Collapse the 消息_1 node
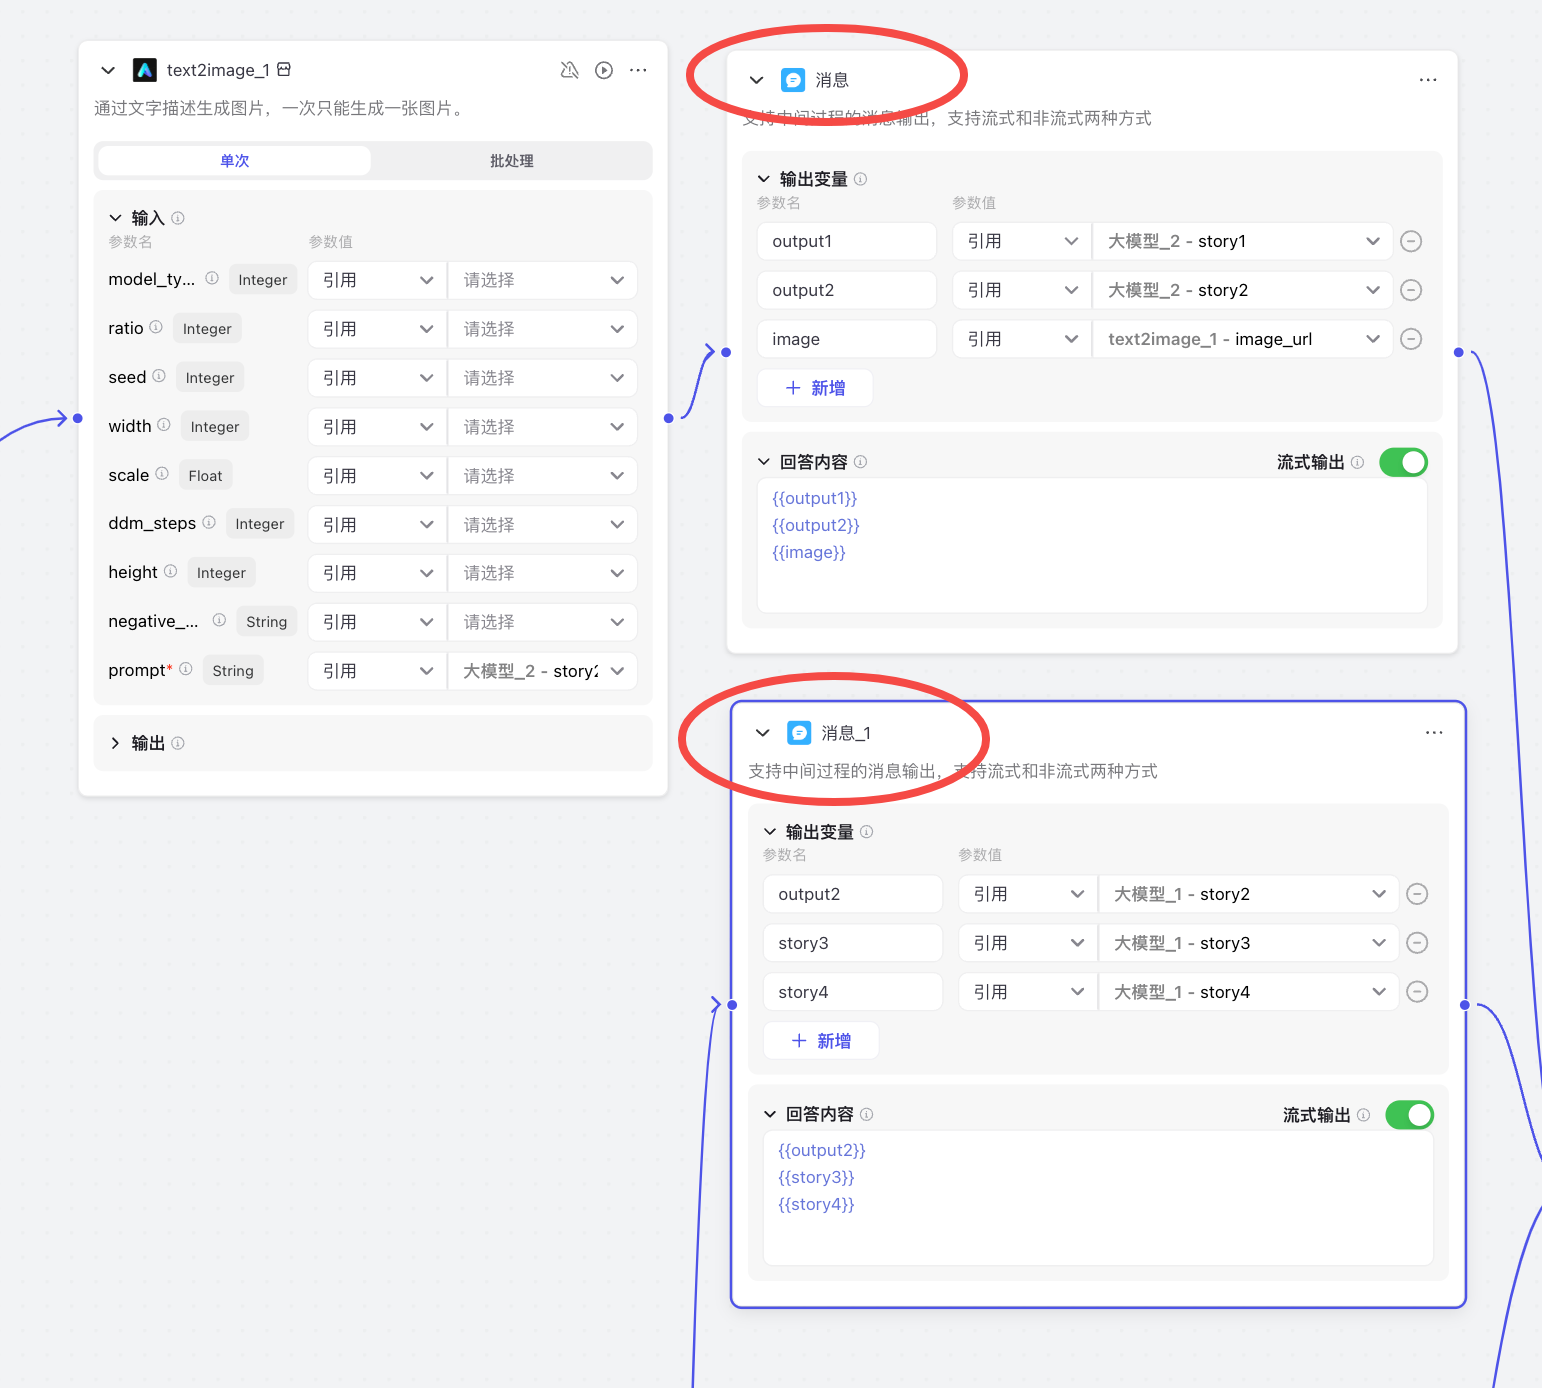The image size is (1542, 1388). [x=763, y=733]
